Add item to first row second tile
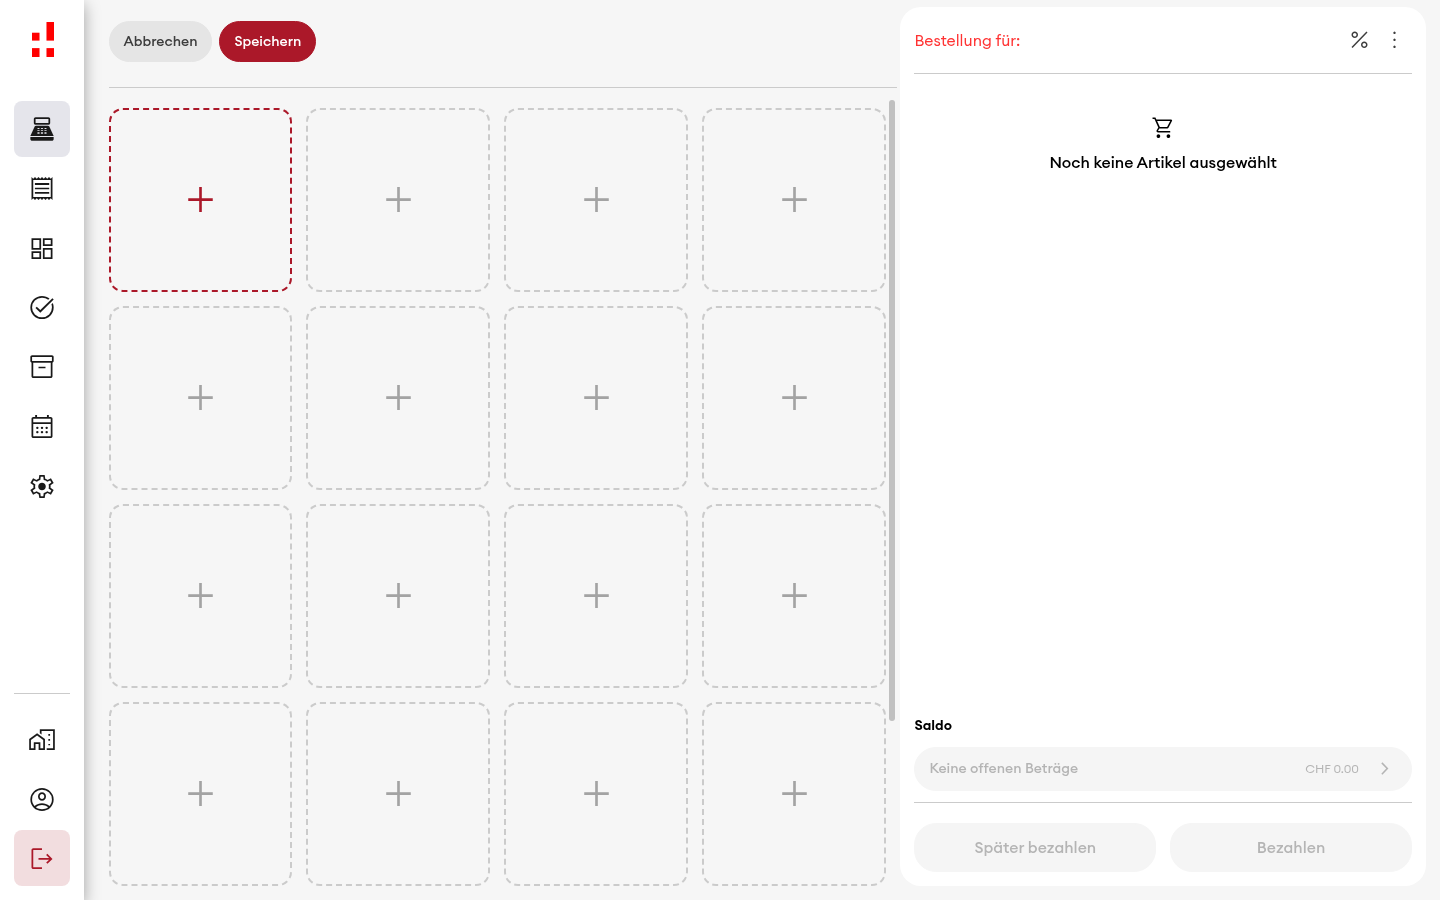The image size is (1440, 900). tap(398, 200)
